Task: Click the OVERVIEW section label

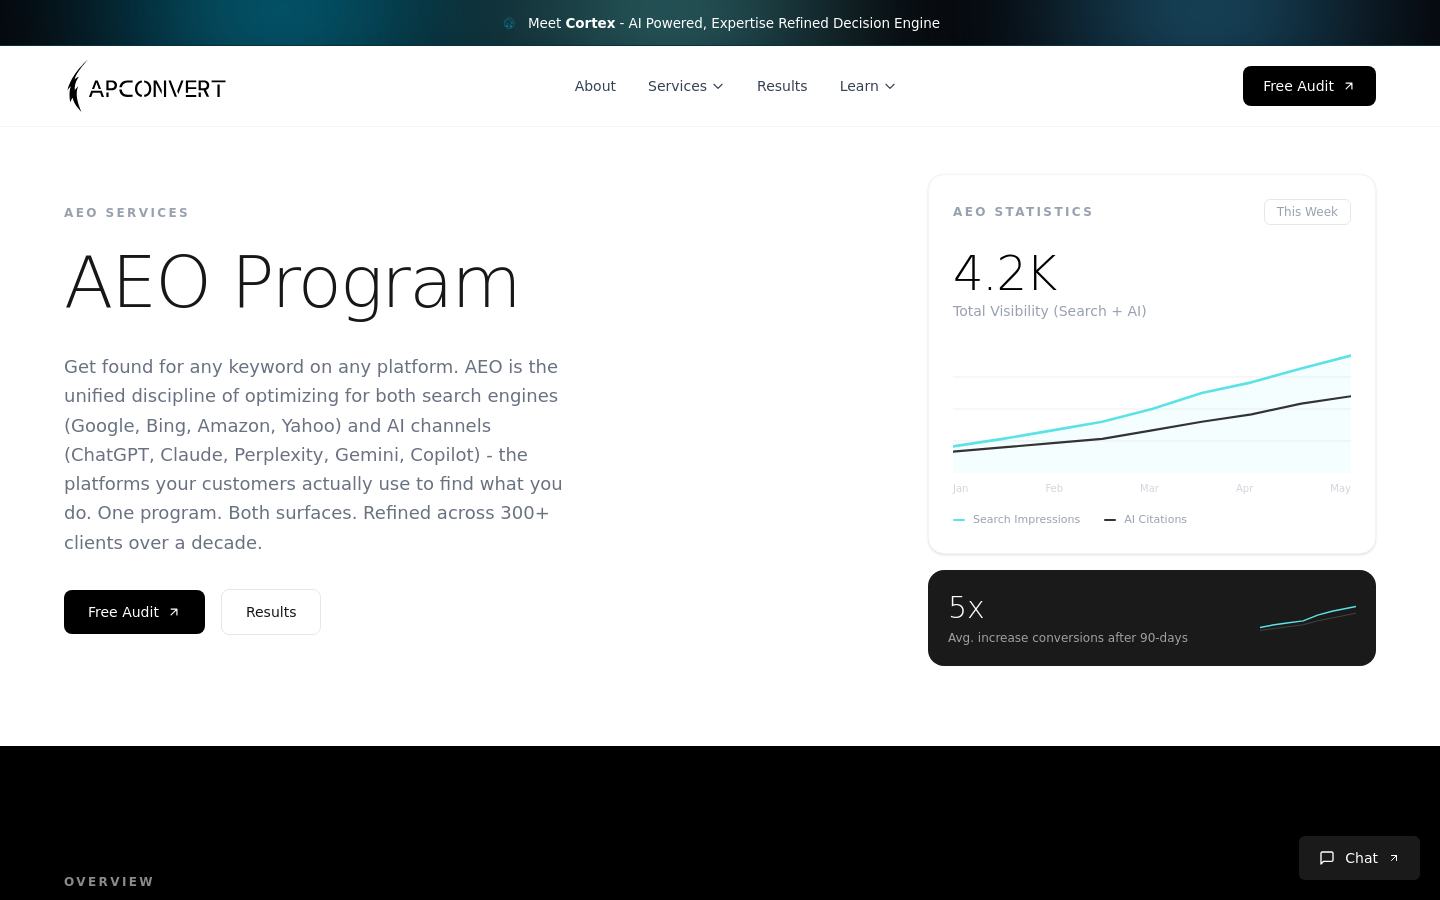Action: 109,882
